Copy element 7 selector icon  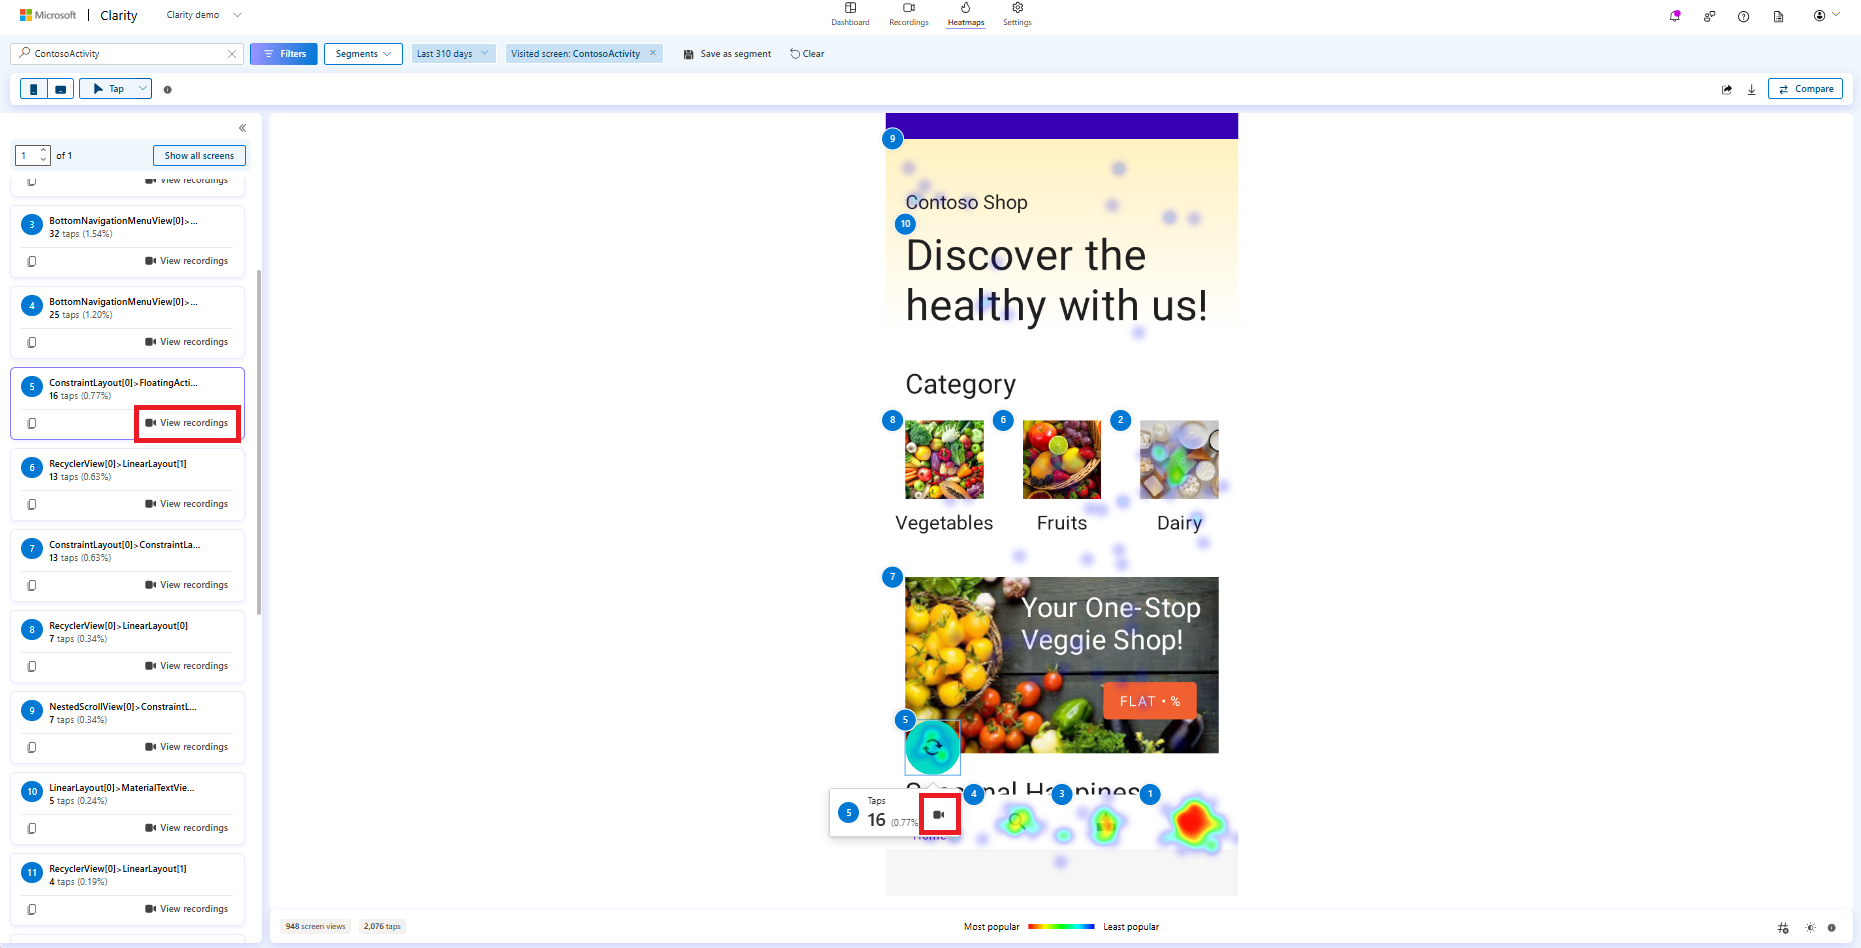tap(32, 586)
